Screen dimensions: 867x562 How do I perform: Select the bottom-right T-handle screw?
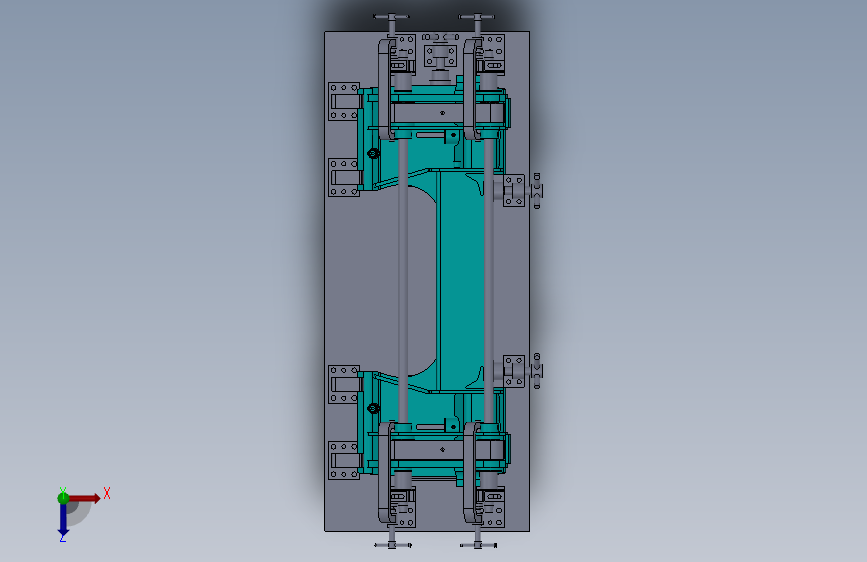tap(478, 539)
